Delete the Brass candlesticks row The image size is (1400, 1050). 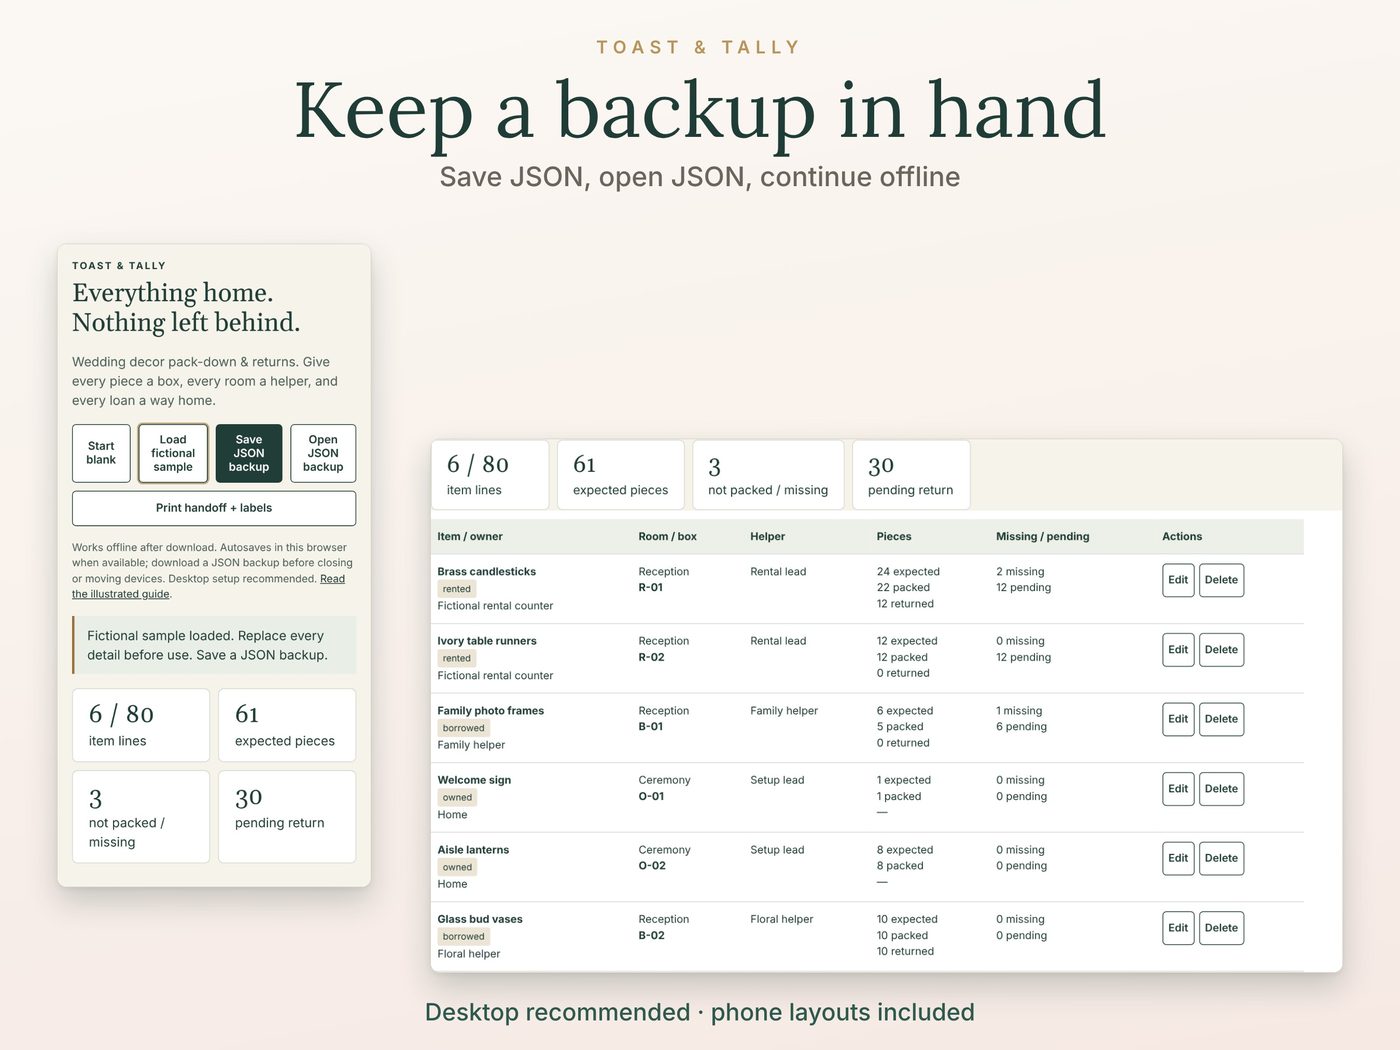1221,580
